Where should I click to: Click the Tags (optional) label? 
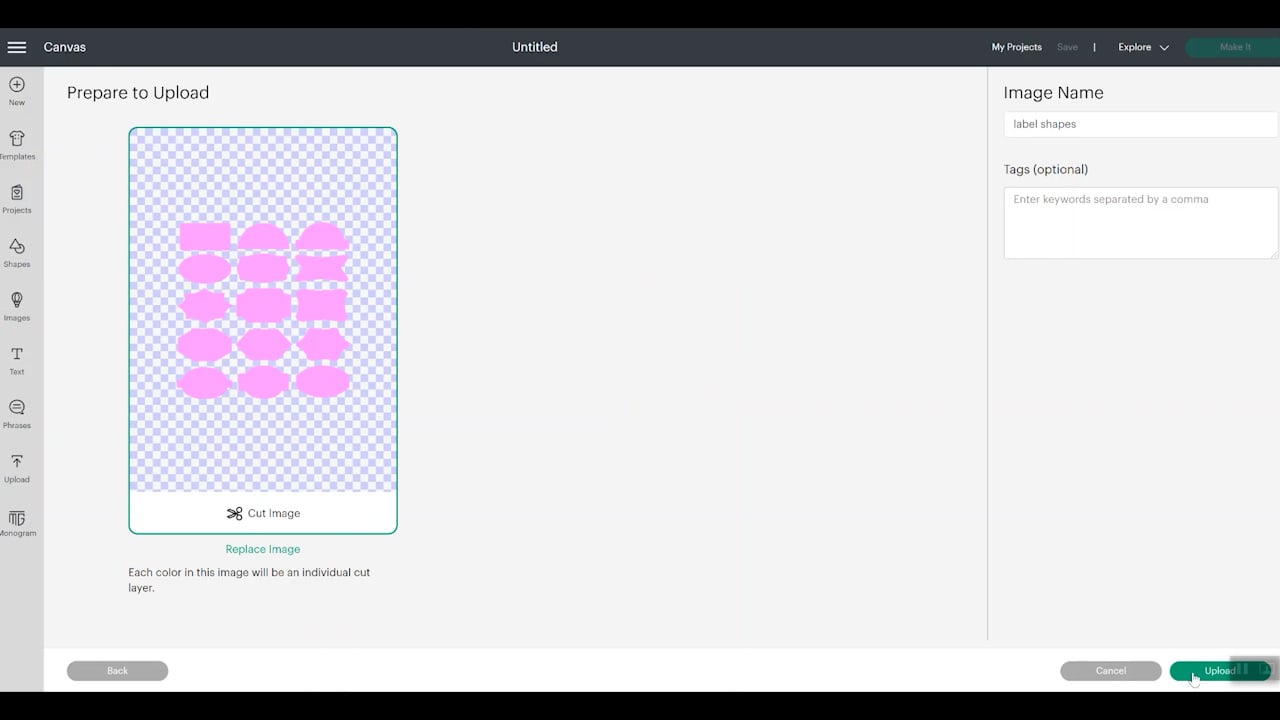(1045, 169)
